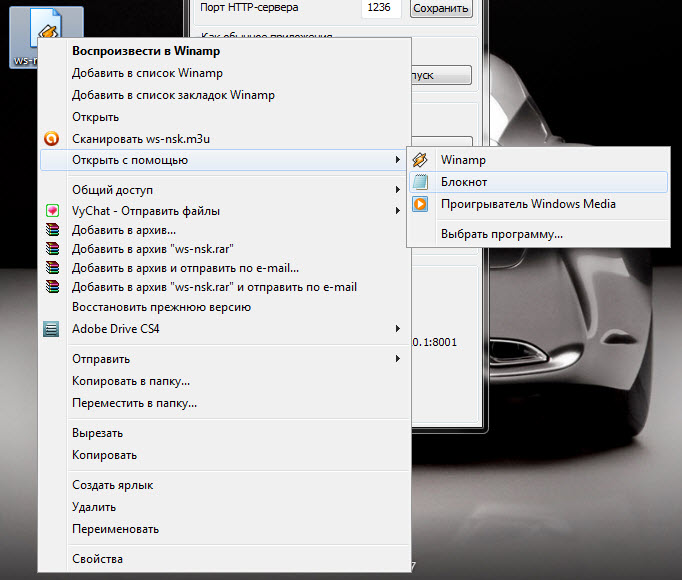682x580 pixels.
Task: Click the VyChat pink heart icon
Action: coord(52,211)
